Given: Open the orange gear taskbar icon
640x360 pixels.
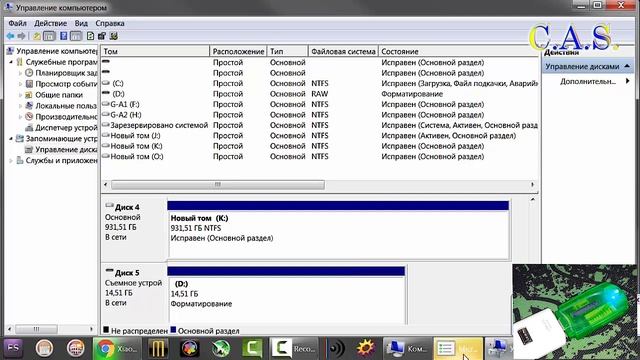Looking at the screenshot, I should pos(366,349).
